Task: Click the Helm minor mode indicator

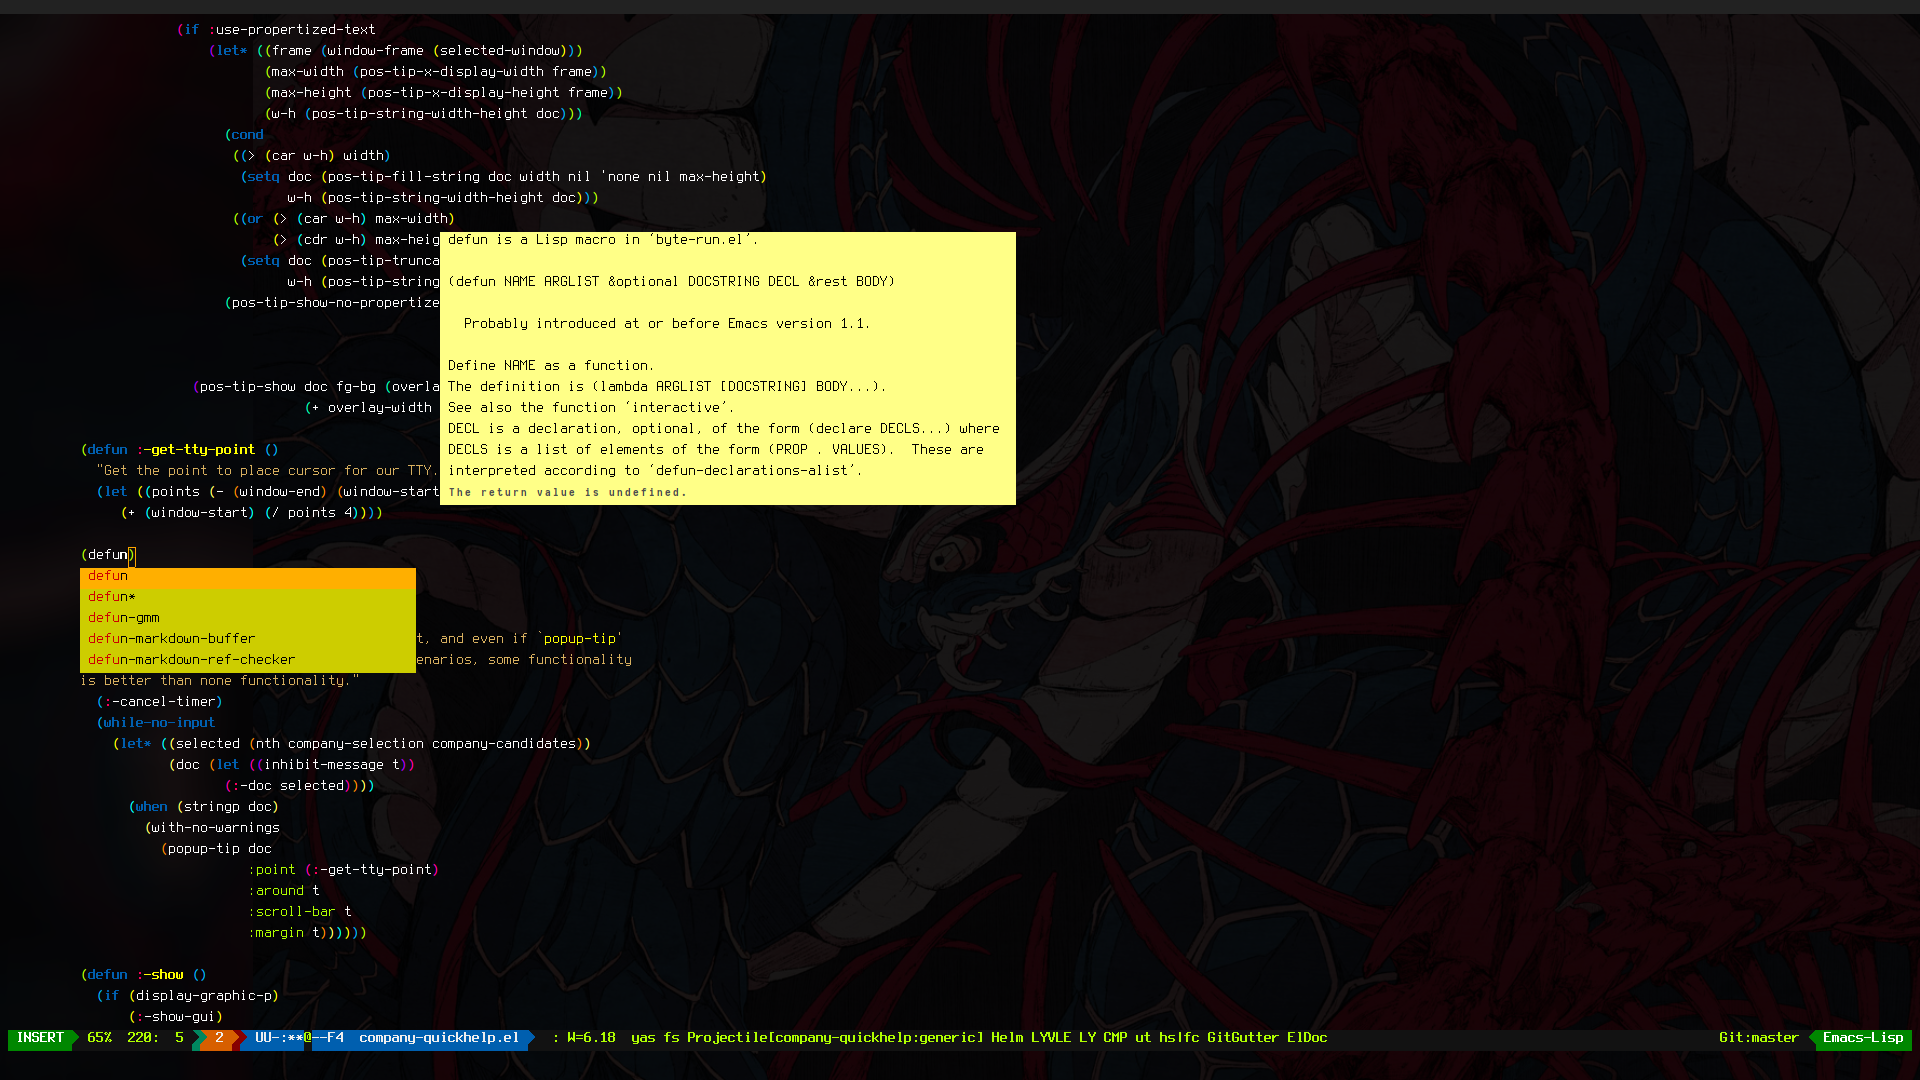Action: 1007,1038
